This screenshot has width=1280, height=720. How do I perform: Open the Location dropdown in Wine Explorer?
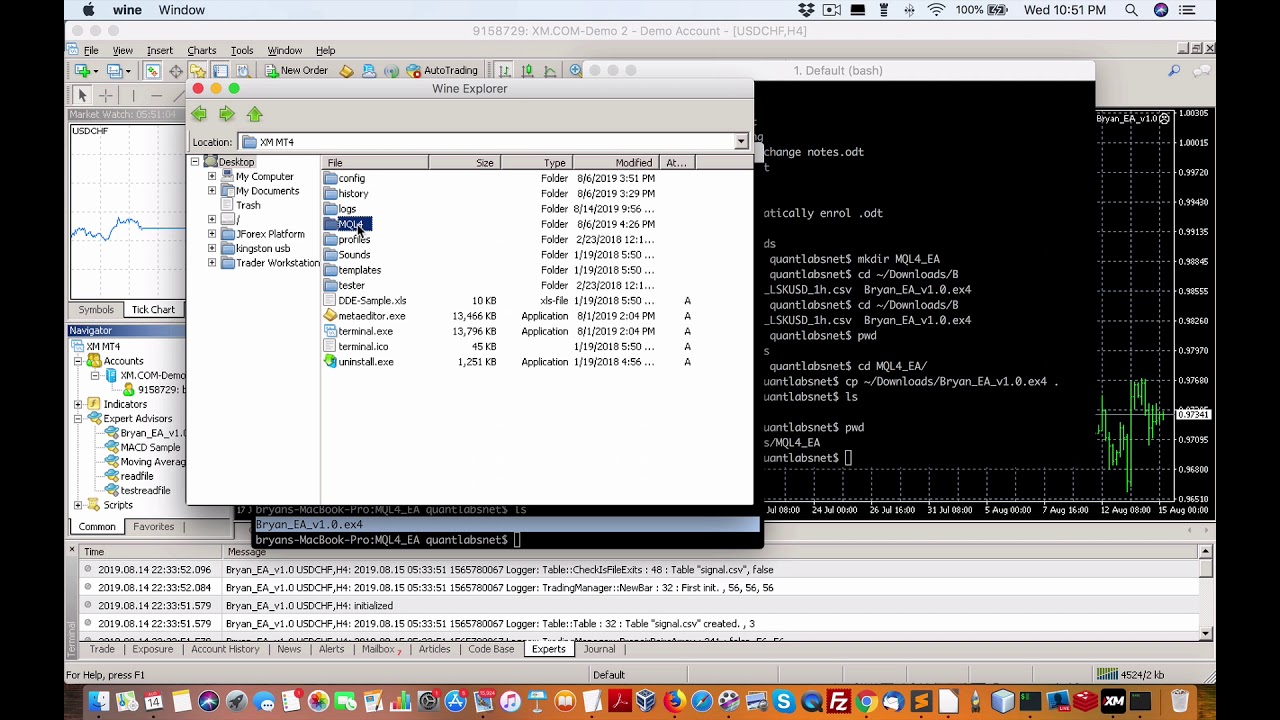pos(741,142)
